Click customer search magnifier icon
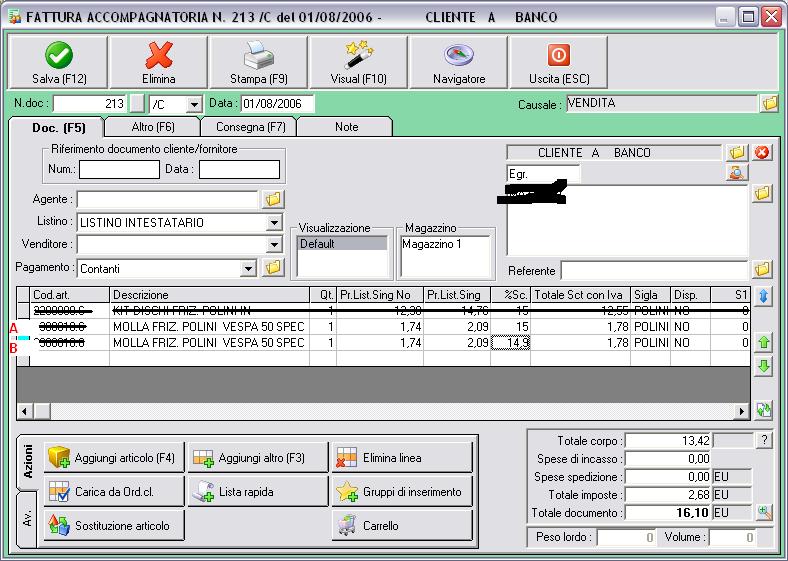This screenshot has height=561, width=788. point(737,173)
